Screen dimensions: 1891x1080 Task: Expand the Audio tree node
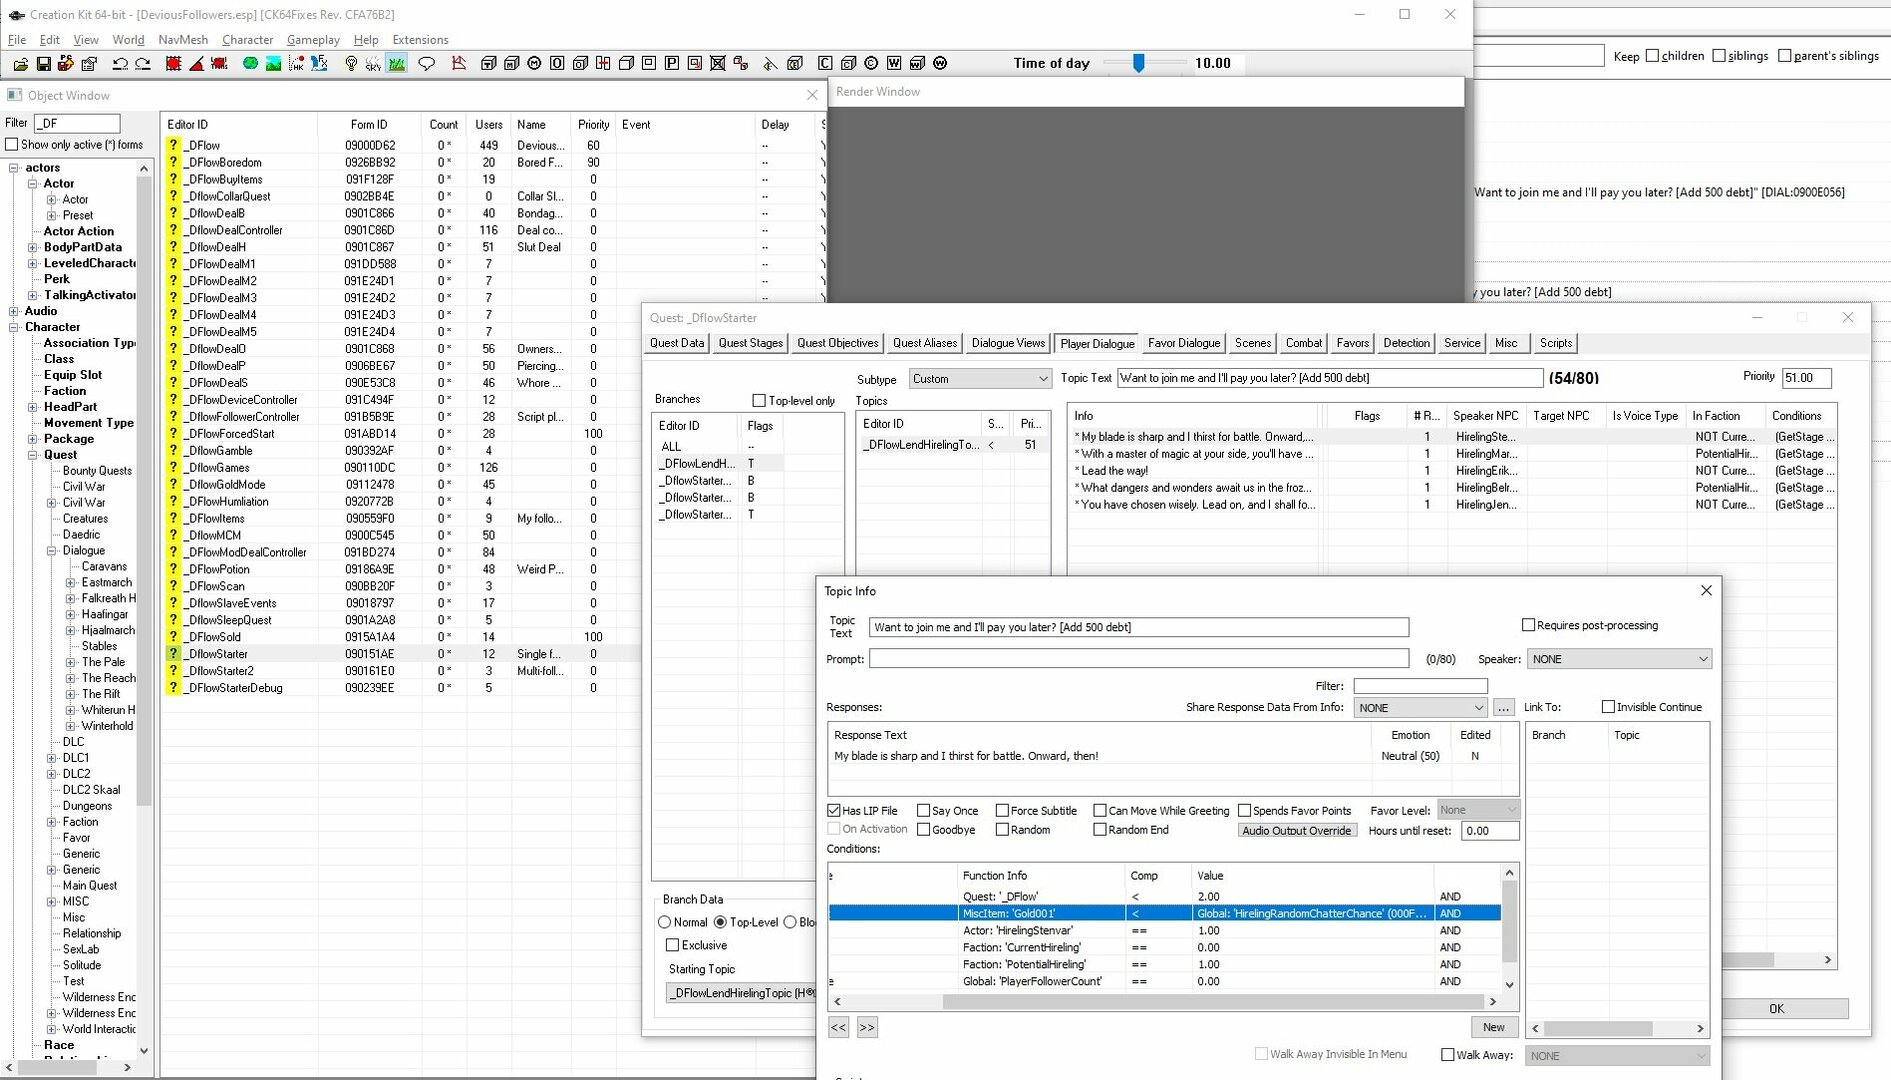[x=14, y=311]
